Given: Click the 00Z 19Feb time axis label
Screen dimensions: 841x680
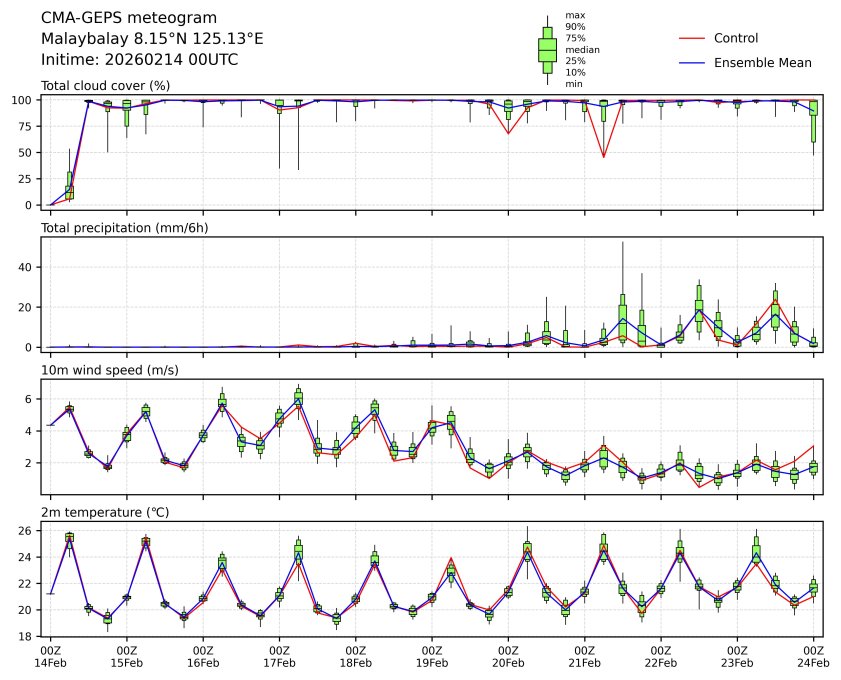Looking at the screenshot, I should (432, 655).
